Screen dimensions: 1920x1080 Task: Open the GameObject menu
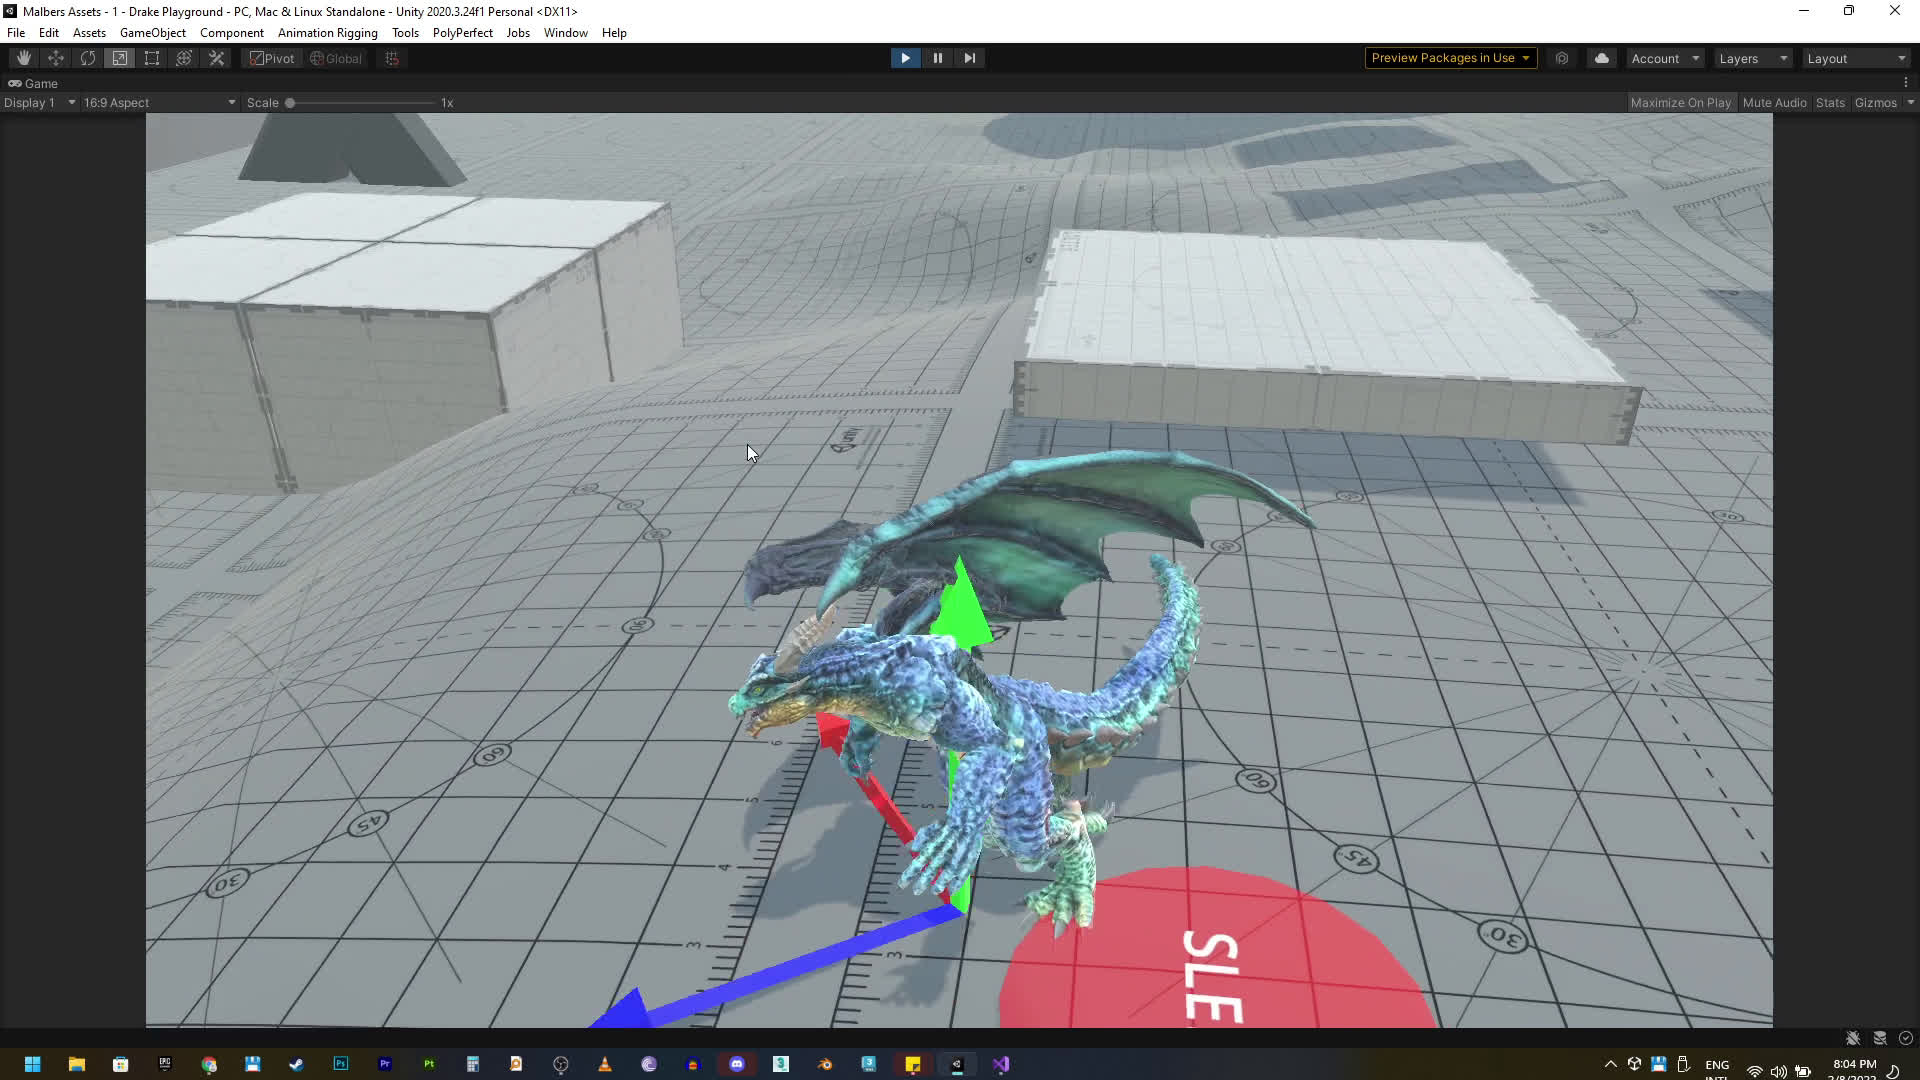tap(152, 33)
